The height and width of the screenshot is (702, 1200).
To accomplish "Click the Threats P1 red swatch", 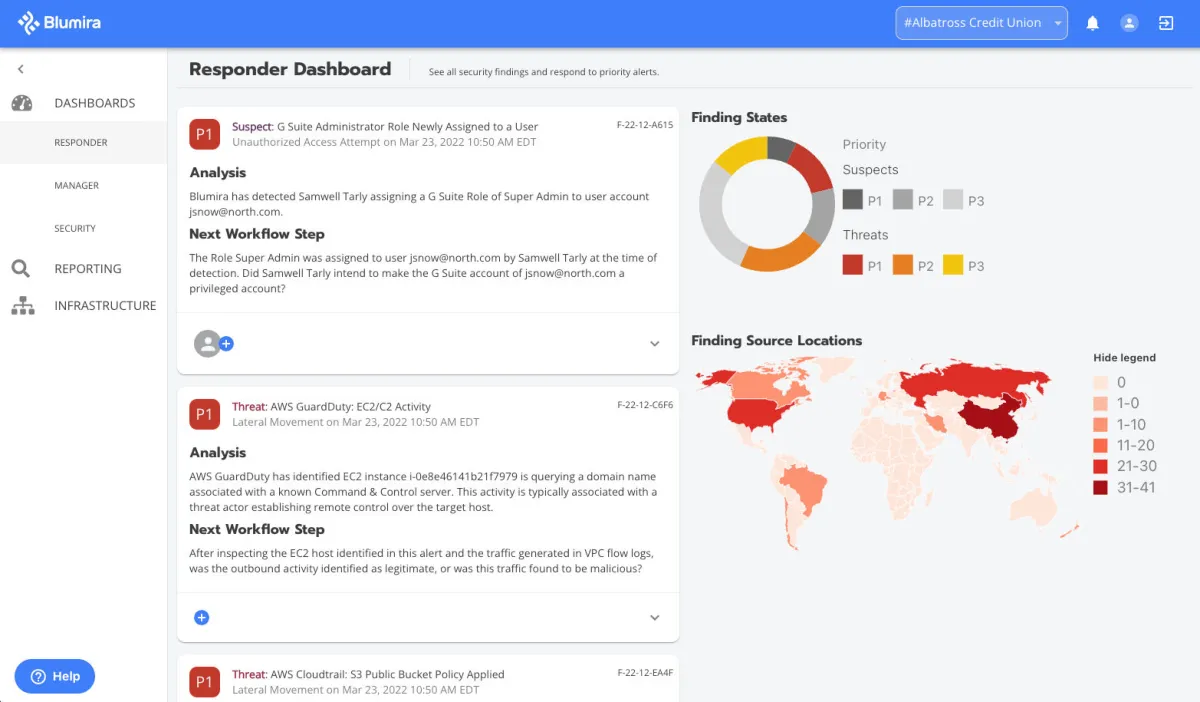I will coord(852,265).
